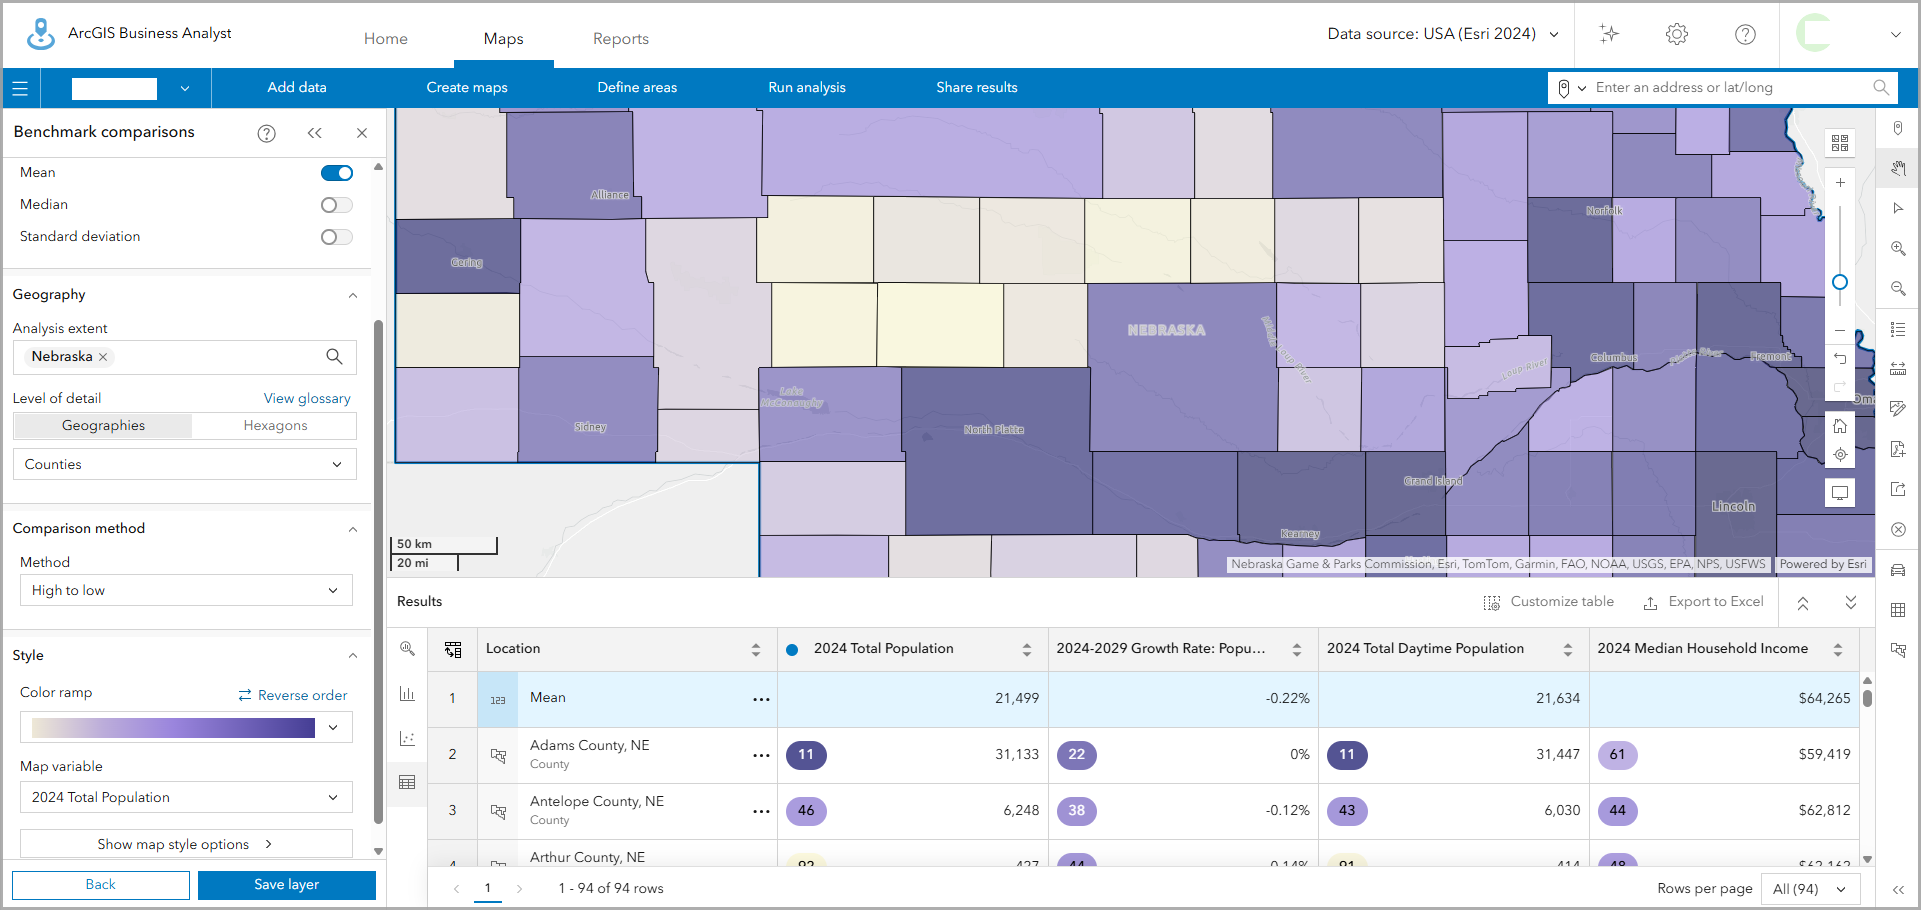
Task: Open the help icon in the top header
Action: click(x=1745, y=34)
